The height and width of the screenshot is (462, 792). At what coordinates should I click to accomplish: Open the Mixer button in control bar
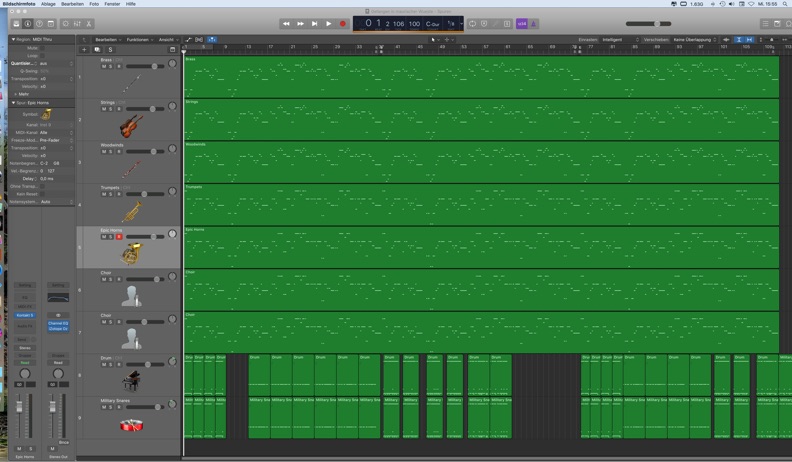click(77, 24)
